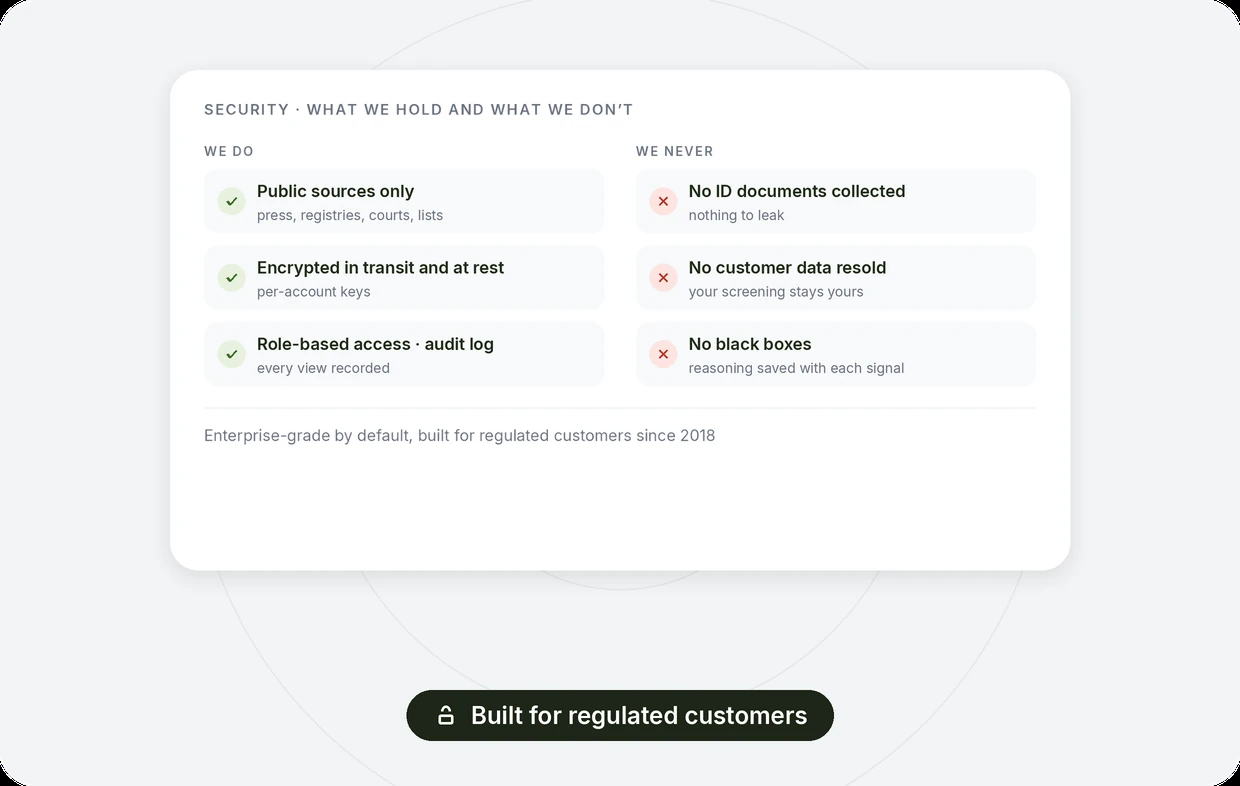Viewport: 1240px width, 786px height.
Task: Click the green check icon beside Public sources only
Action: tap(232, 201)
